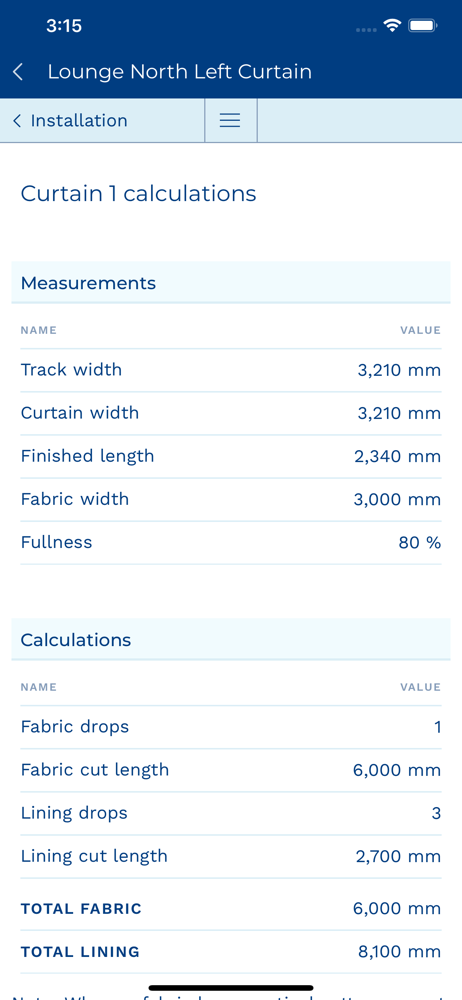
Task: Tap the TOTAL LINING value 8,100 mm
Action: pyautogui.click(x=399, y=952)
